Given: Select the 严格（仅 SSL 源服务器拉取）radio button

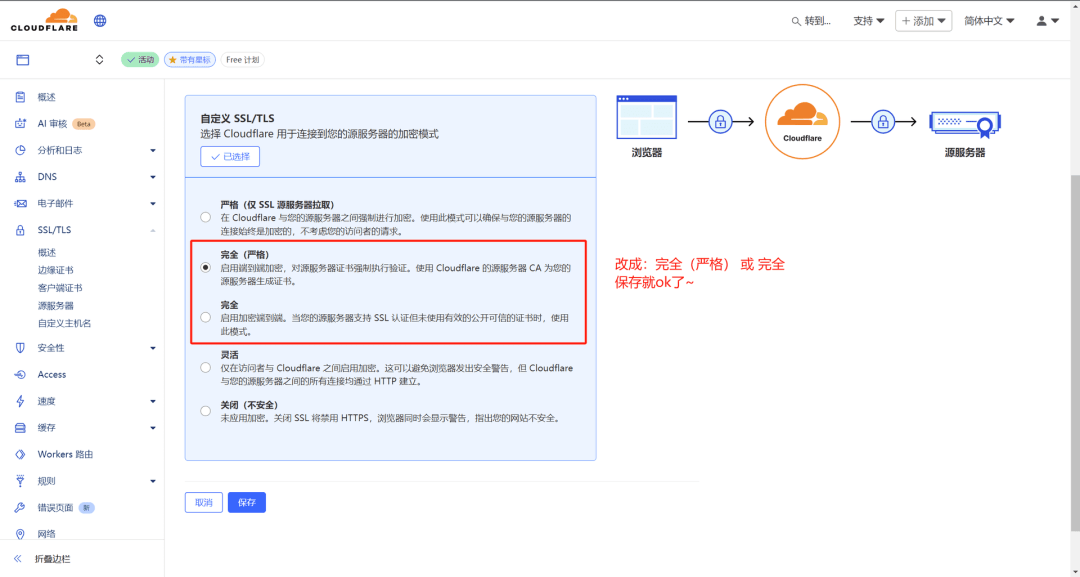Looking at the screenshot, I should point(205,218).
